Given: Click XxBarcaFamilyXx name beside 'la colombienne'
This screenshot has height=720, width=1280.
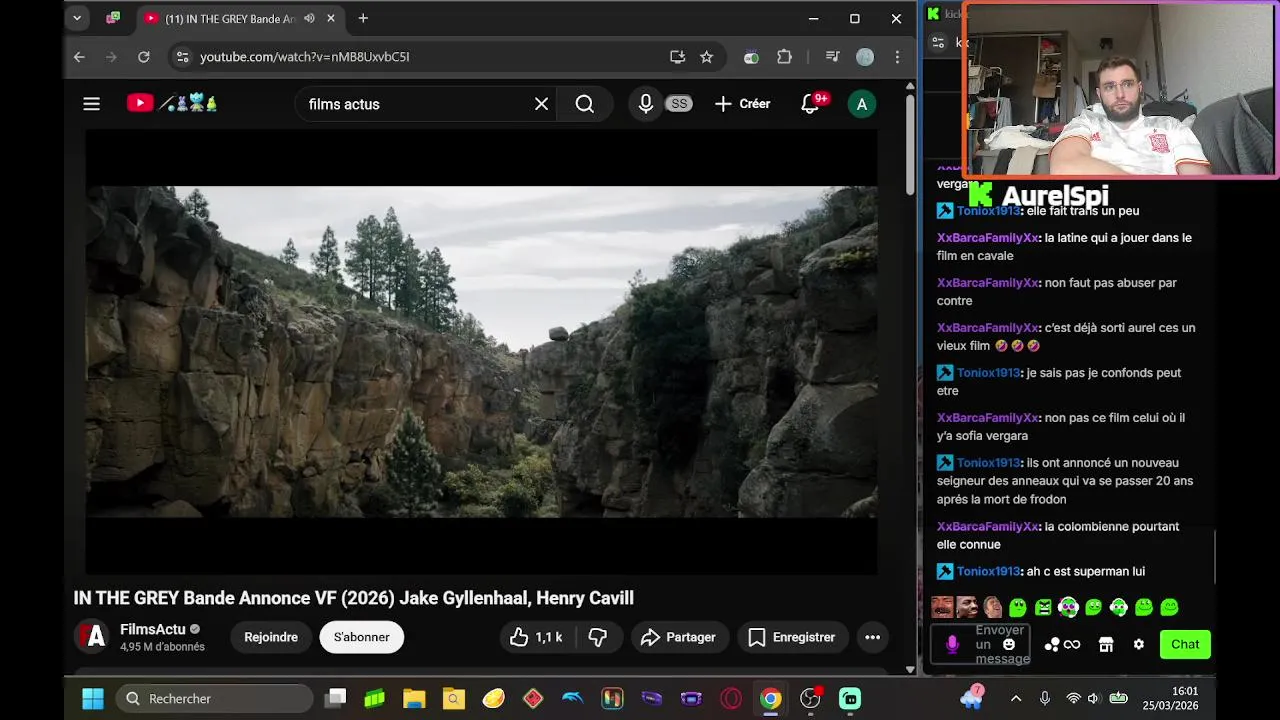Looking at the screenshot, I should (987, 527).
